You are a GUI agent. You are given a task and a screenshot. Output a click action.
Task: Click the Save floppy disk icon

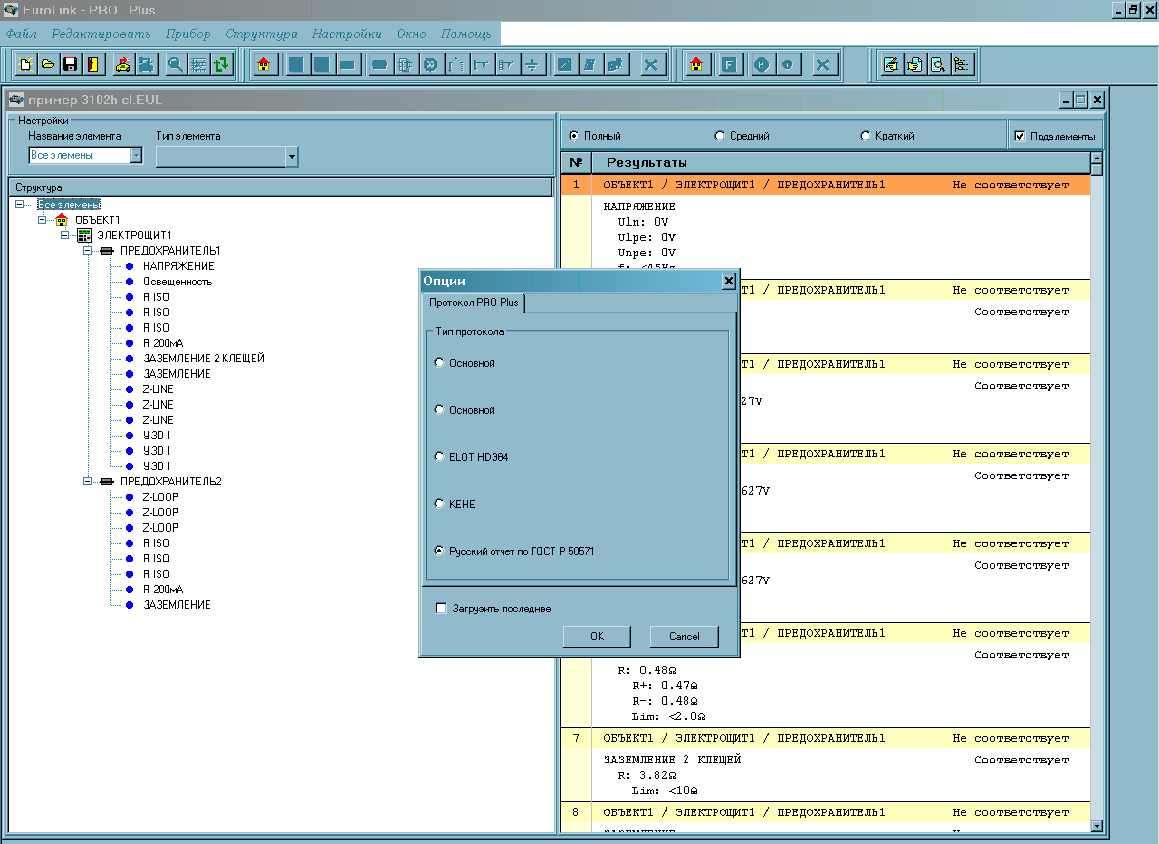pyautogui.click(x=70, y=65)
